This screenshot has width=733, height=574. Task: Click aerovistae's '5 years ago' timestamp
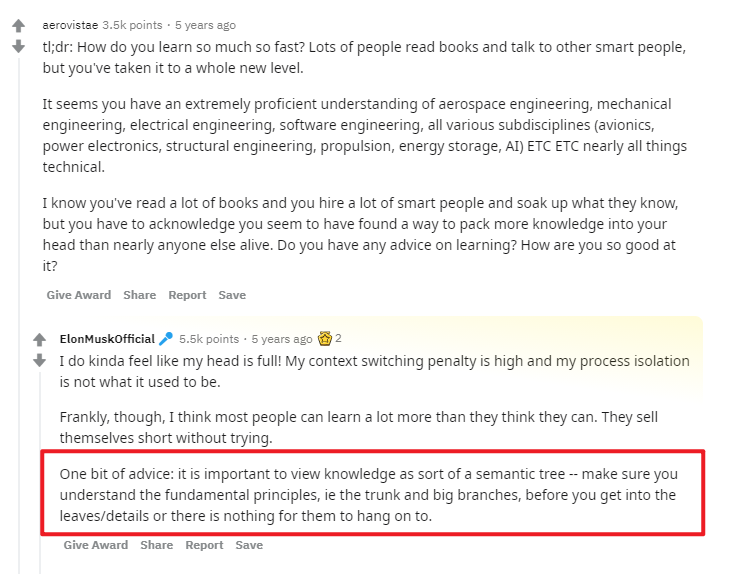(205, 25)
